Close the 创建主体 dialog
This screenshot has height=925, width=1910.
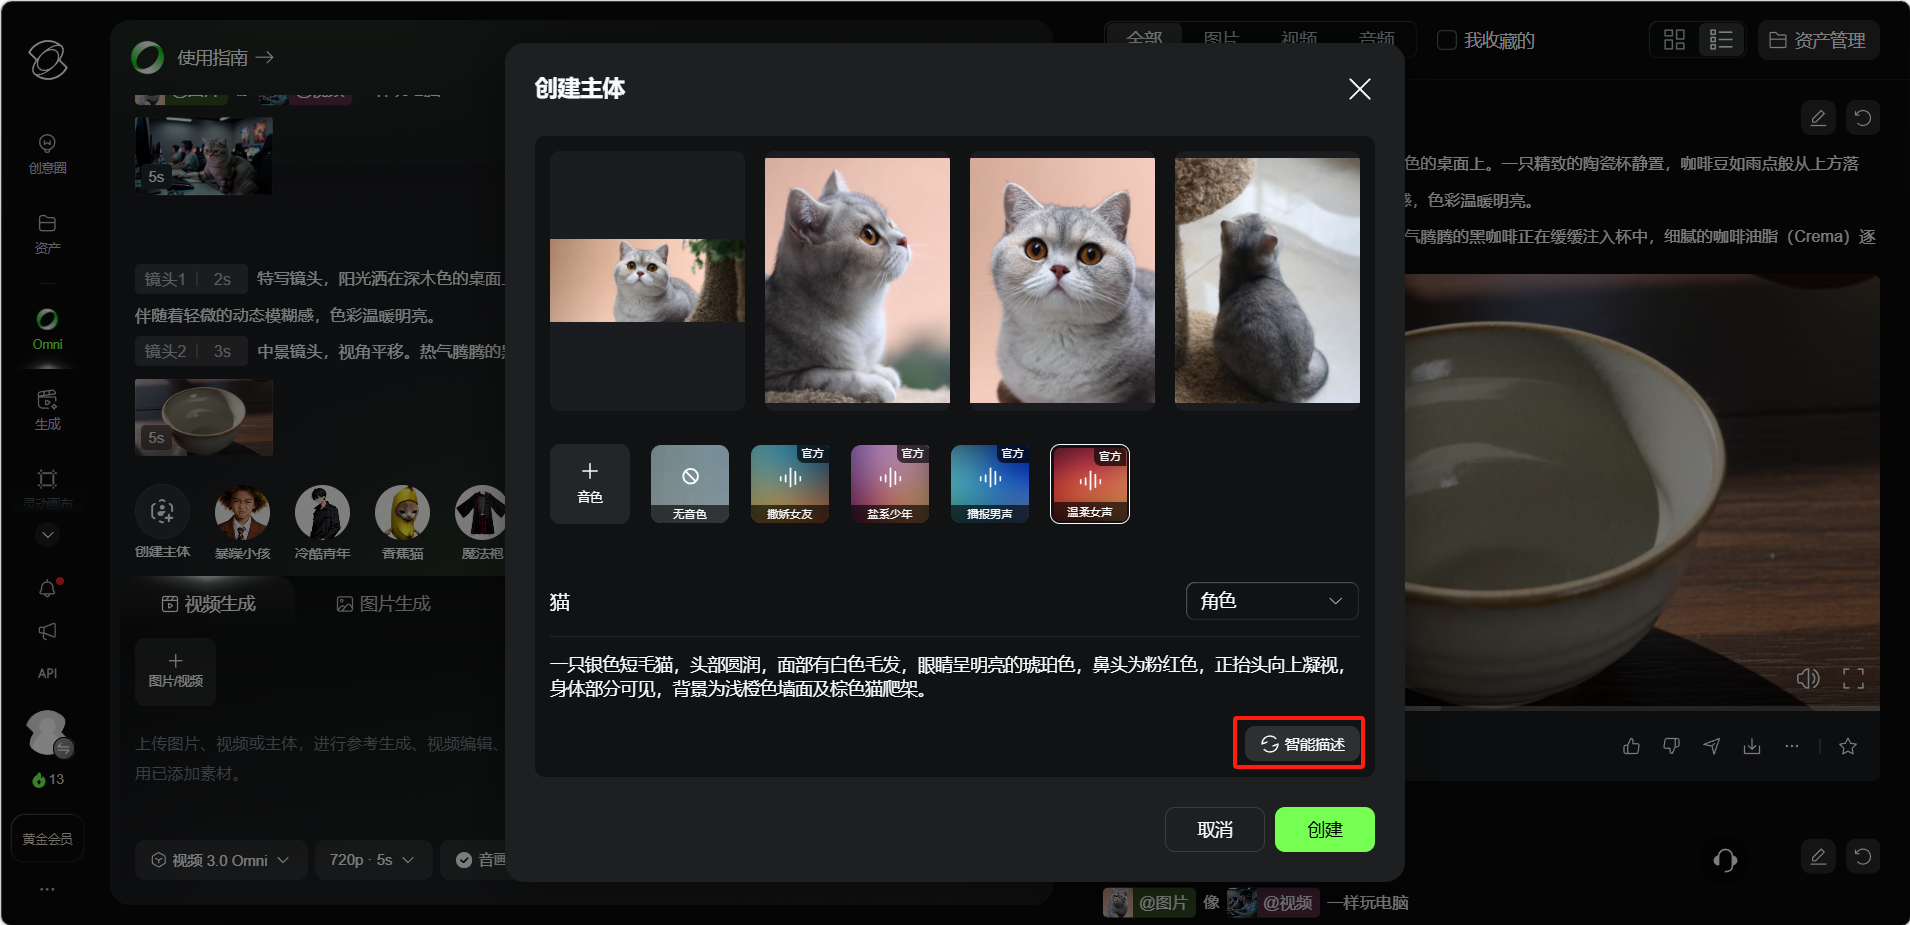point(1359,89)
